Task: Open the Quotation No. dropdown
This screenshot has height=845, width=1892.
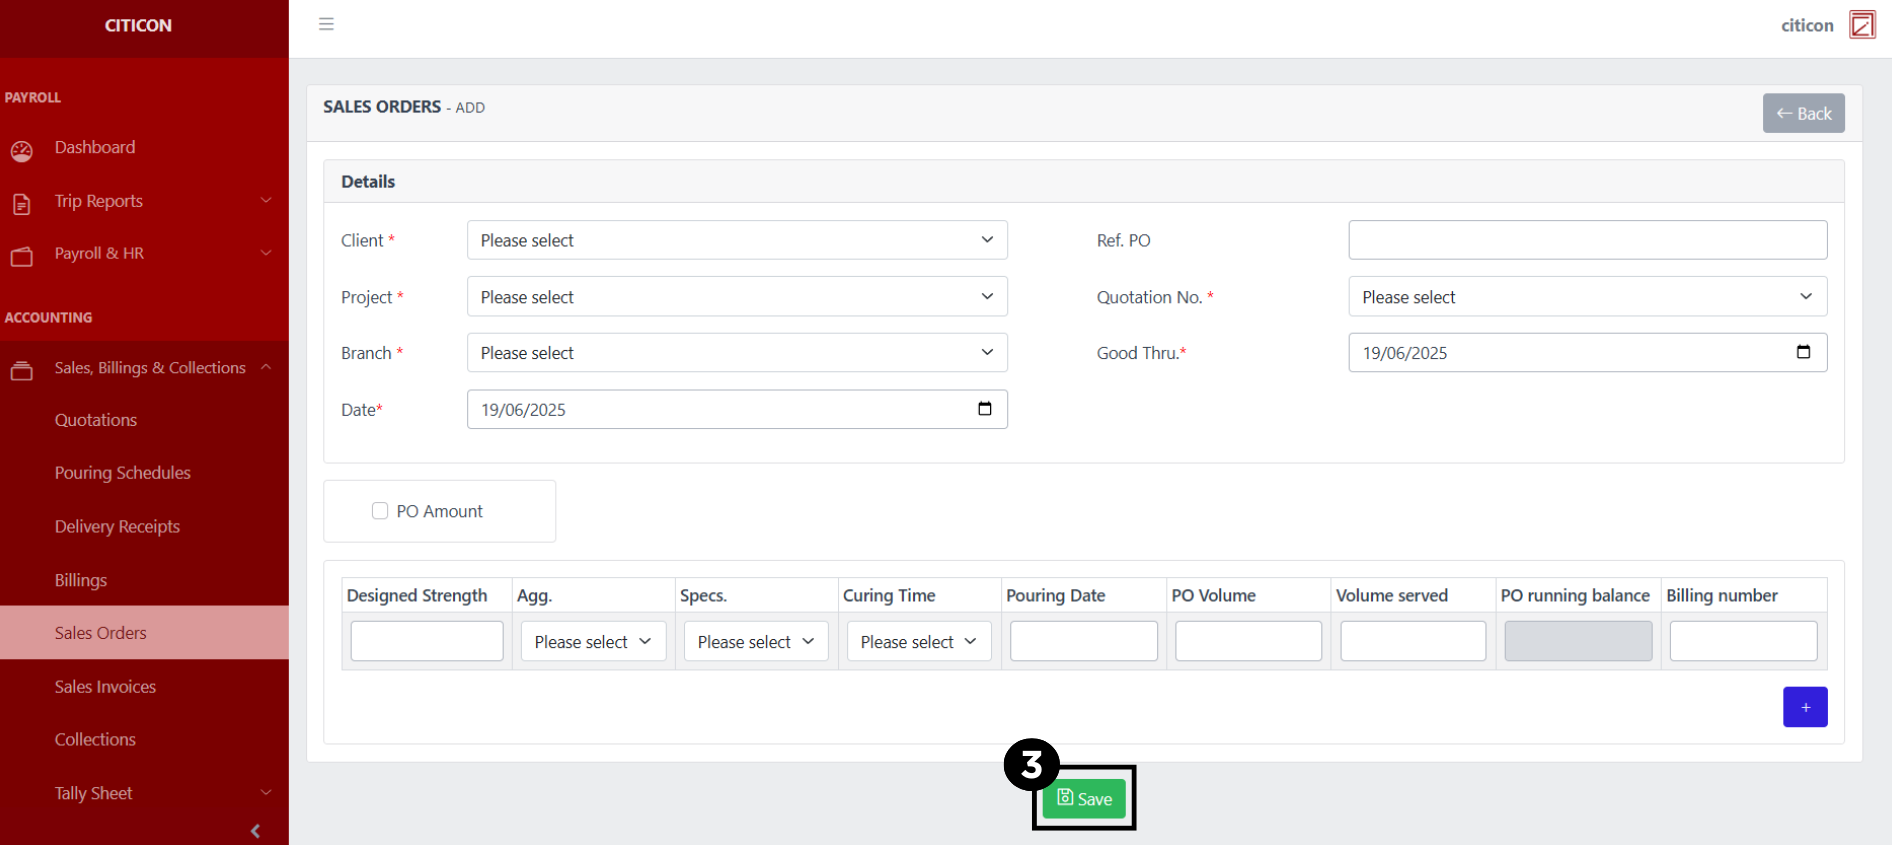Action: click(x=1586, y=297)
